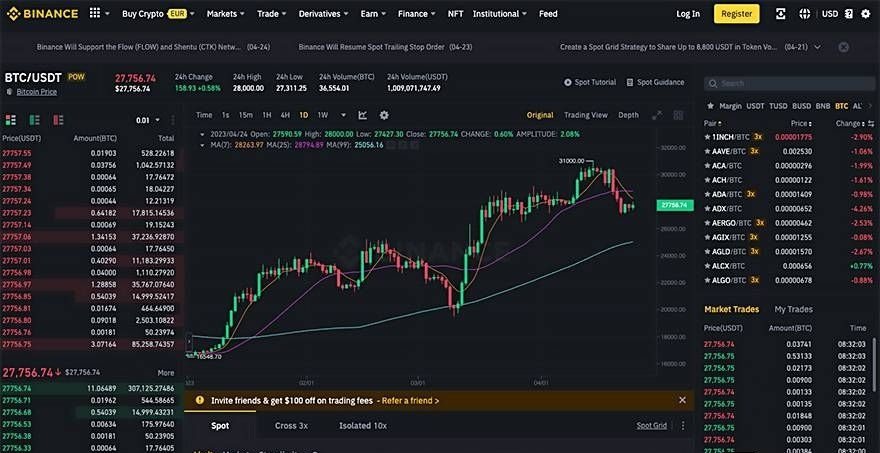This screenshot has width=880, height=453.
Task: Open the help center icon beside USD
Action: [849, 14]
